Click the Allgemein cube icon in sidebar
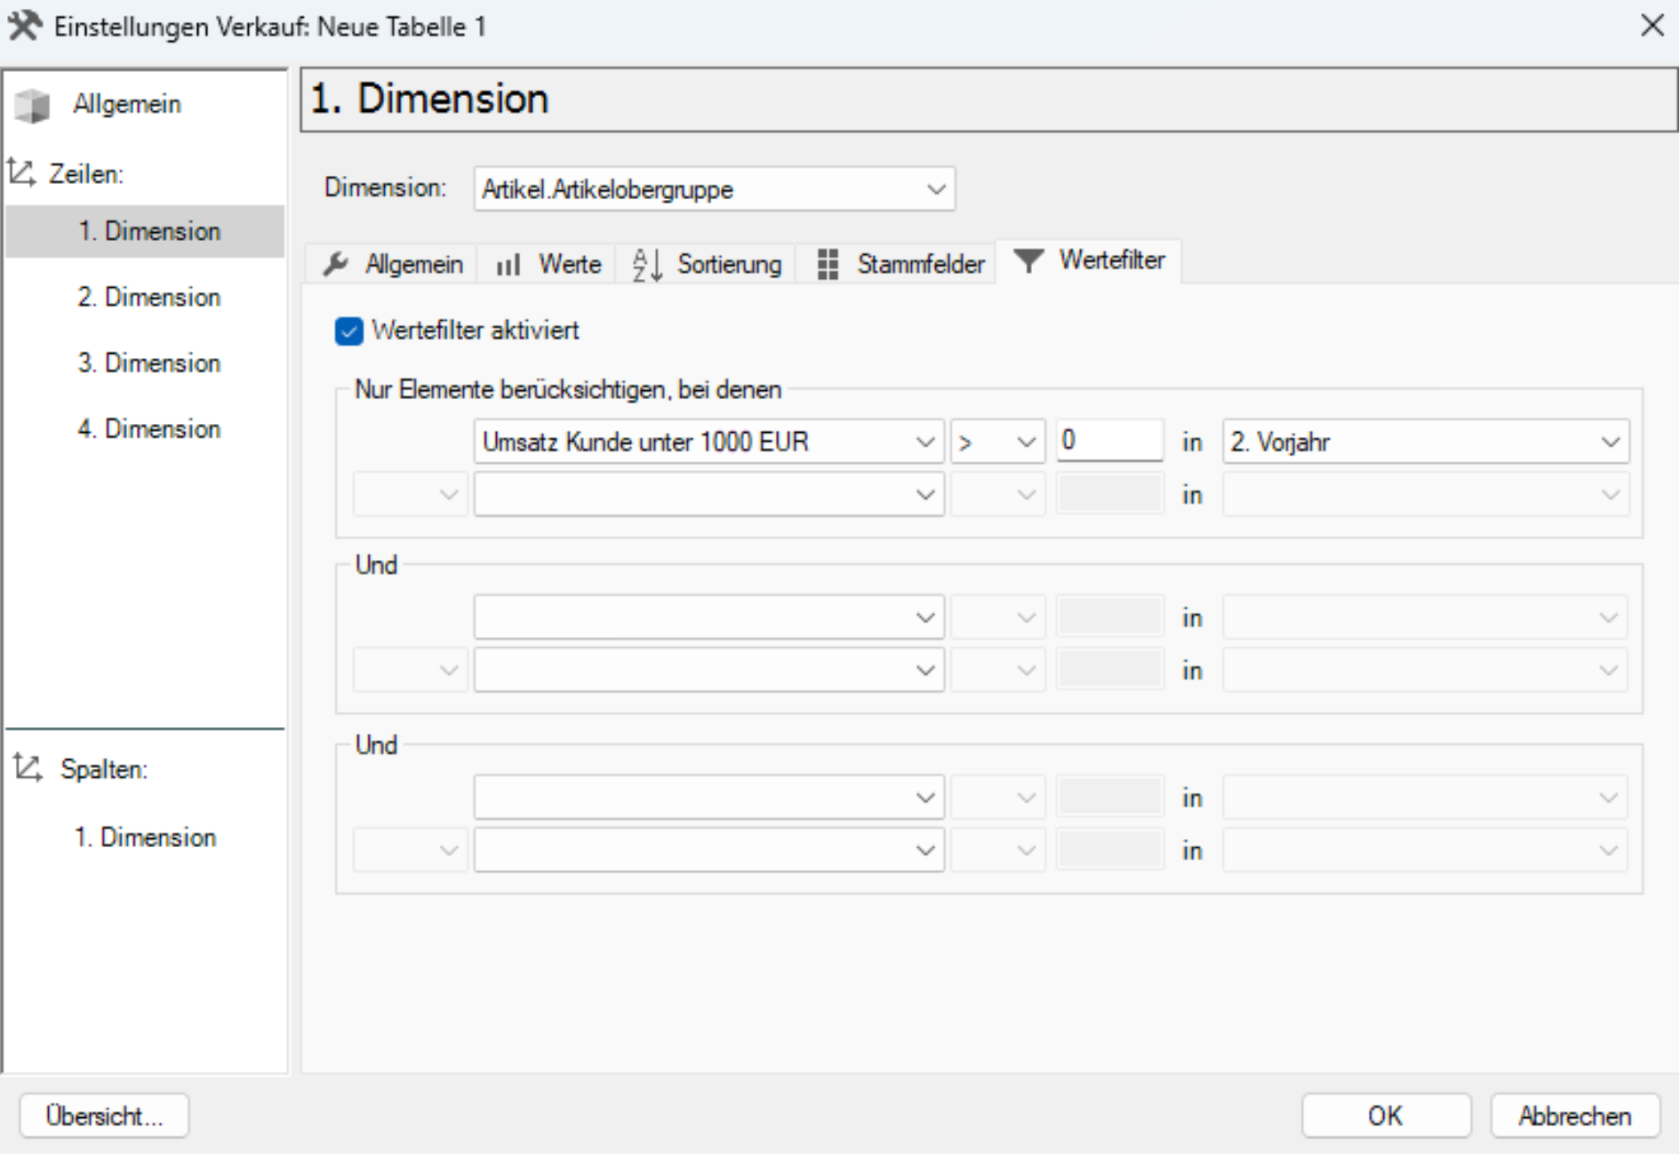1680x1159 pixels. [x=32, y=105]
